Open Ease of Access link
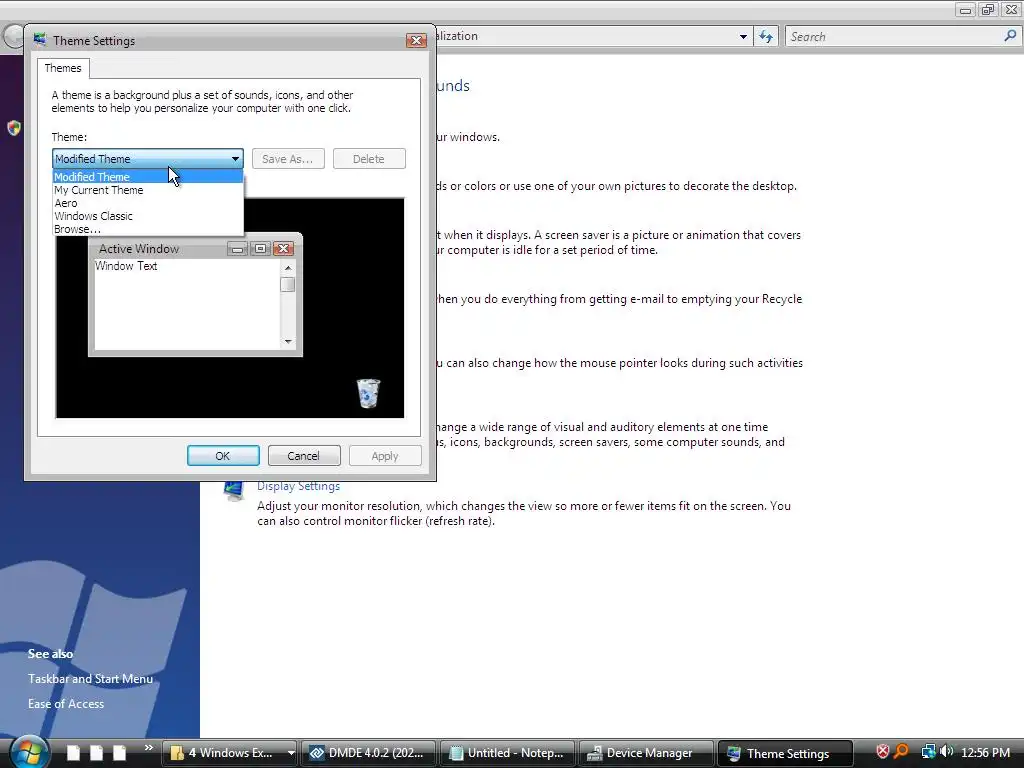This screenshot has width=1024, height=768. coord(66,704)
